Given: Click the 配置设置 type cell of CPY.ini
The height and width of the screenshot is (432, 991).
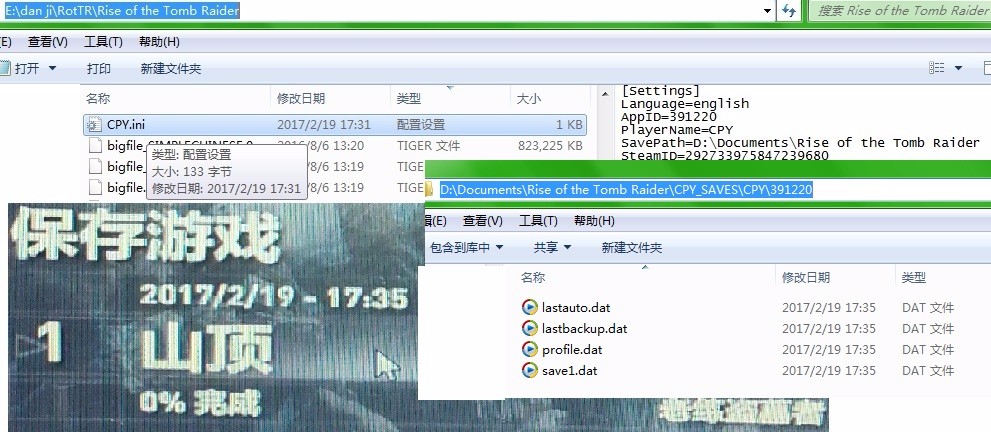Looking at the screenshot, I should (421, 125).
